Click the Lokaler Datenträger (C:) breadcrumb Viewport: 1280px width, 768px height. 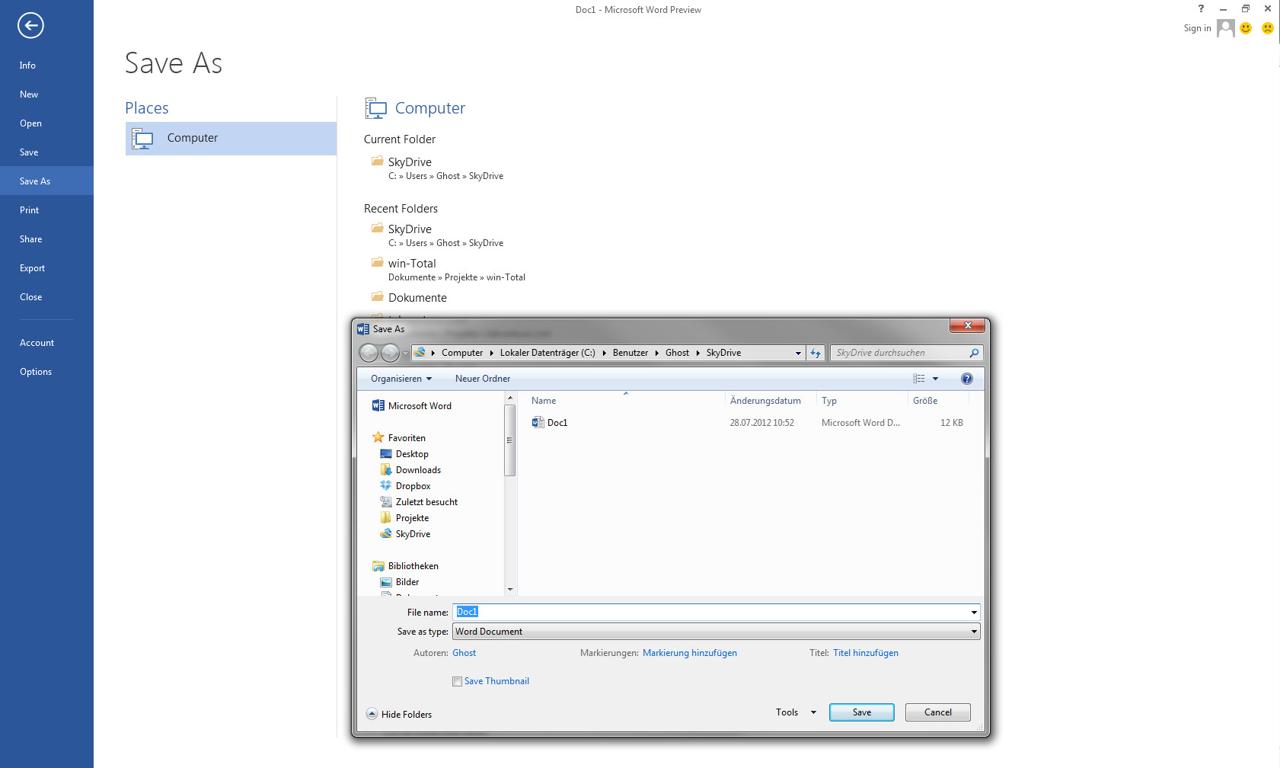point(548,353)
